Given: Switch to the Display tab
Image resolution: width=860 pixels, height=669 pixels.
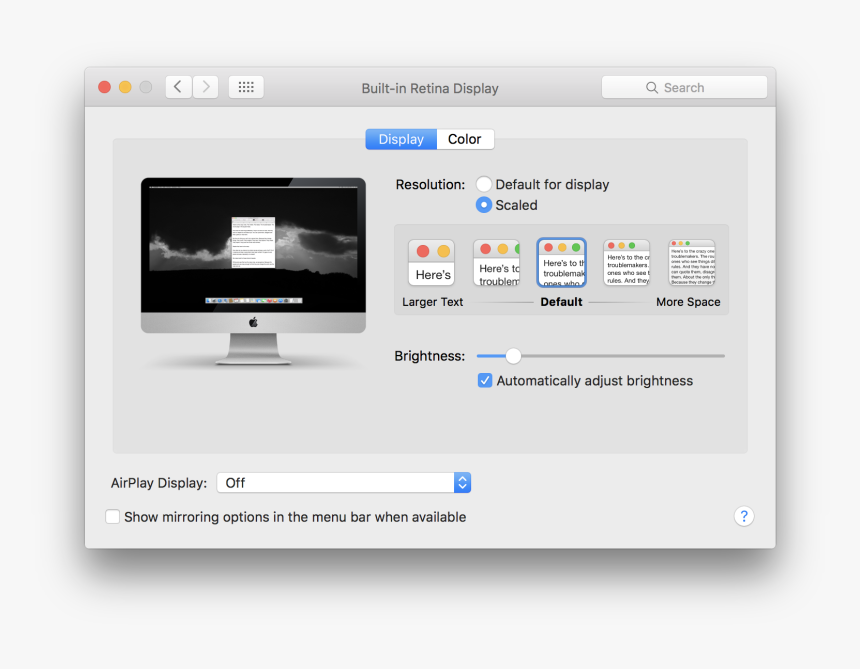Looking at the screenshot, I should [401, 139].
